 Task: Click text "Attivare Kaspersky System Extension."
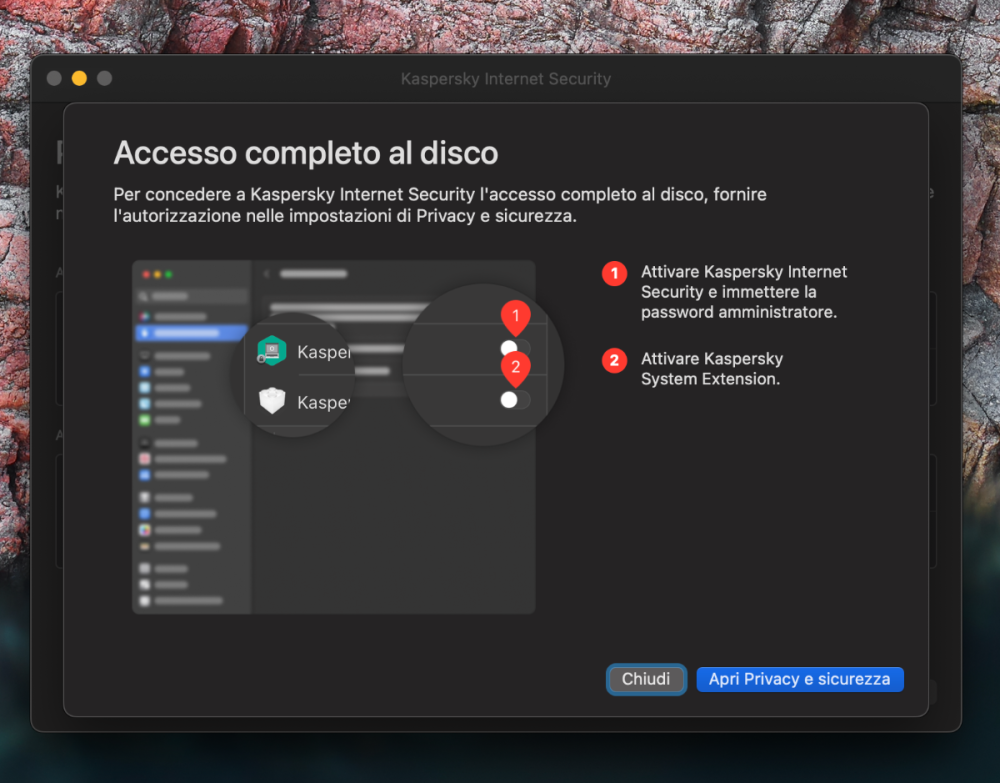click(x=712, y=369)
